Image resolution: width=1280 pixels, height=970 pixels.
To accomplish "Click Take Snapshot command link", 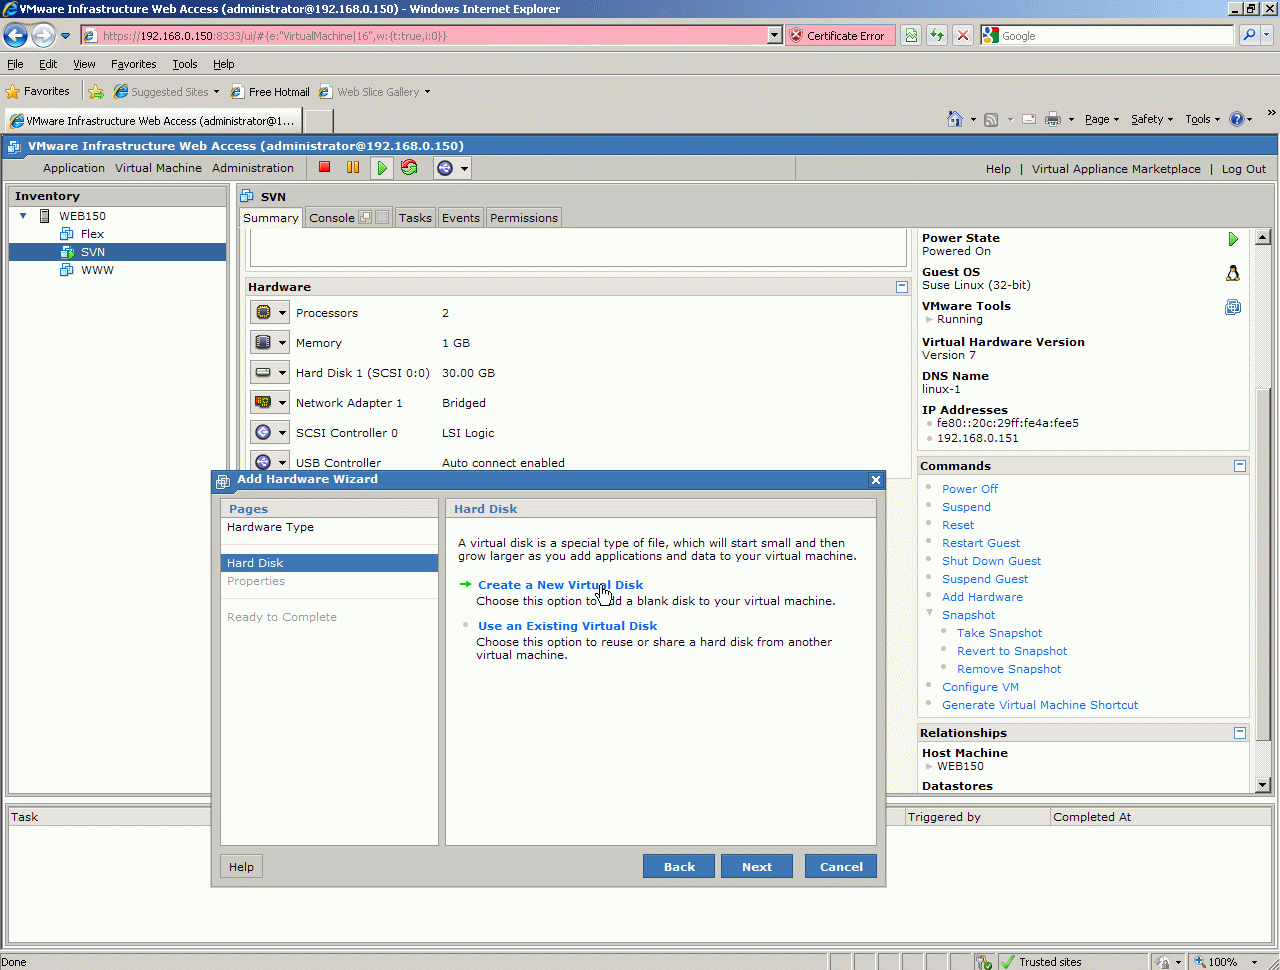I will click(x=999, y=633).
